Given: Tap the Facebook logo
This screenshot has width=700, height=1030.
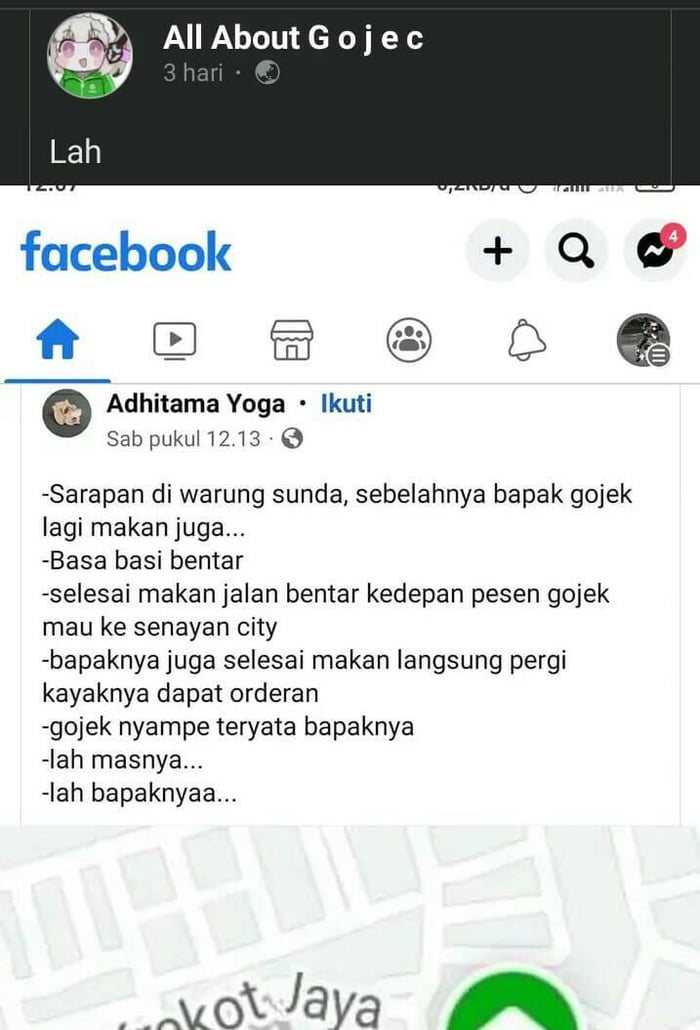Looking at the screenshot, I should (125, 251).
